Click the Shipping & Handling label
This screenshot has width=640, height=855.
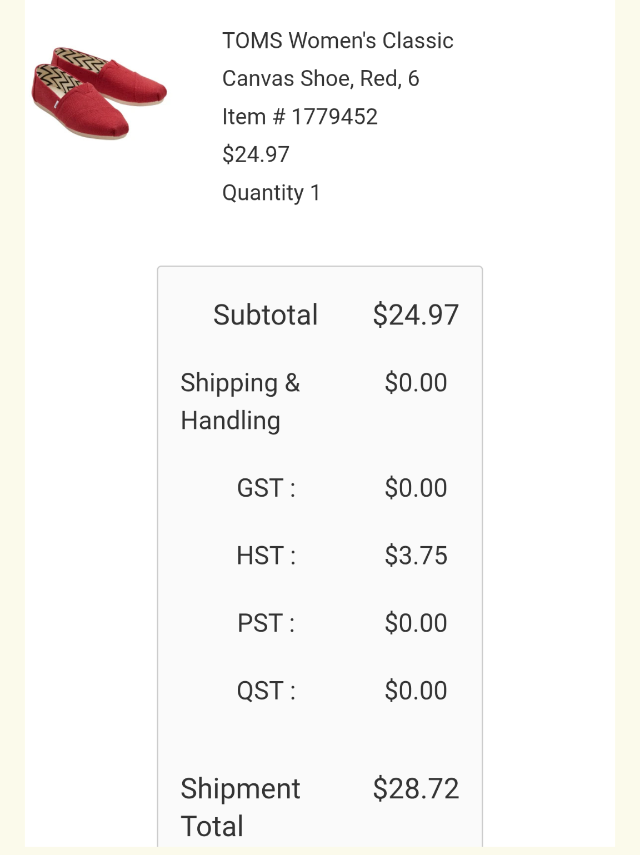240,401
